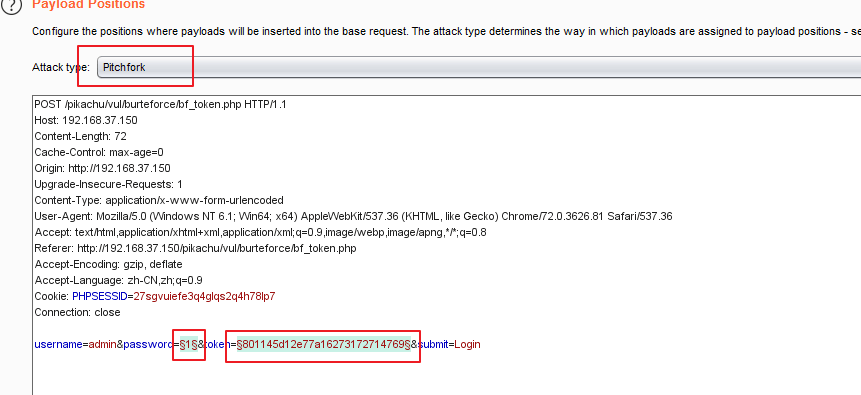Click the Connection: close header
Viewport: 861px width, 395px height.
click(77, 312)
